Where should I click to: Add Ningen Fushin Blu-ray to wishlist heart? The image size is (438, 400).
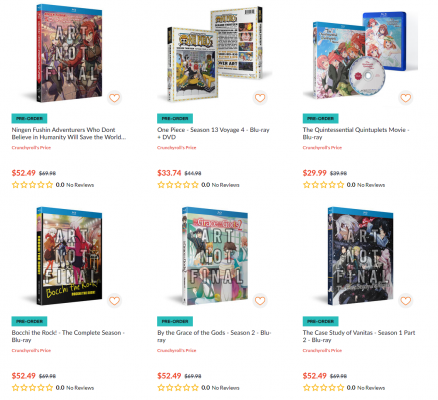(x=114, y=98)
